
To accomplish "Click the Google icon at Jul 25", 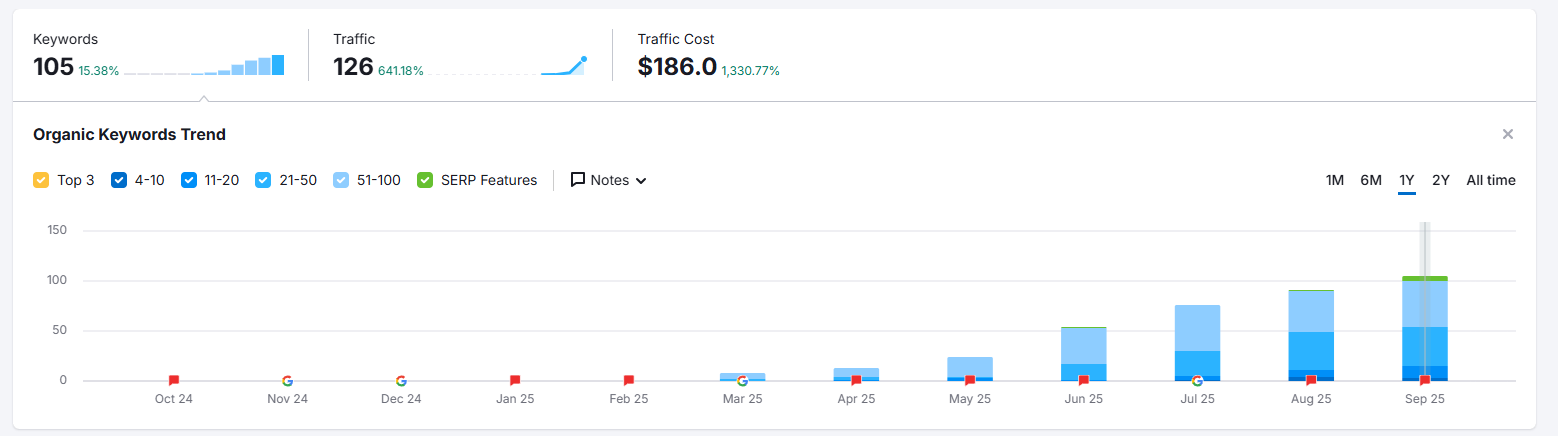I will coord(1197,380).
